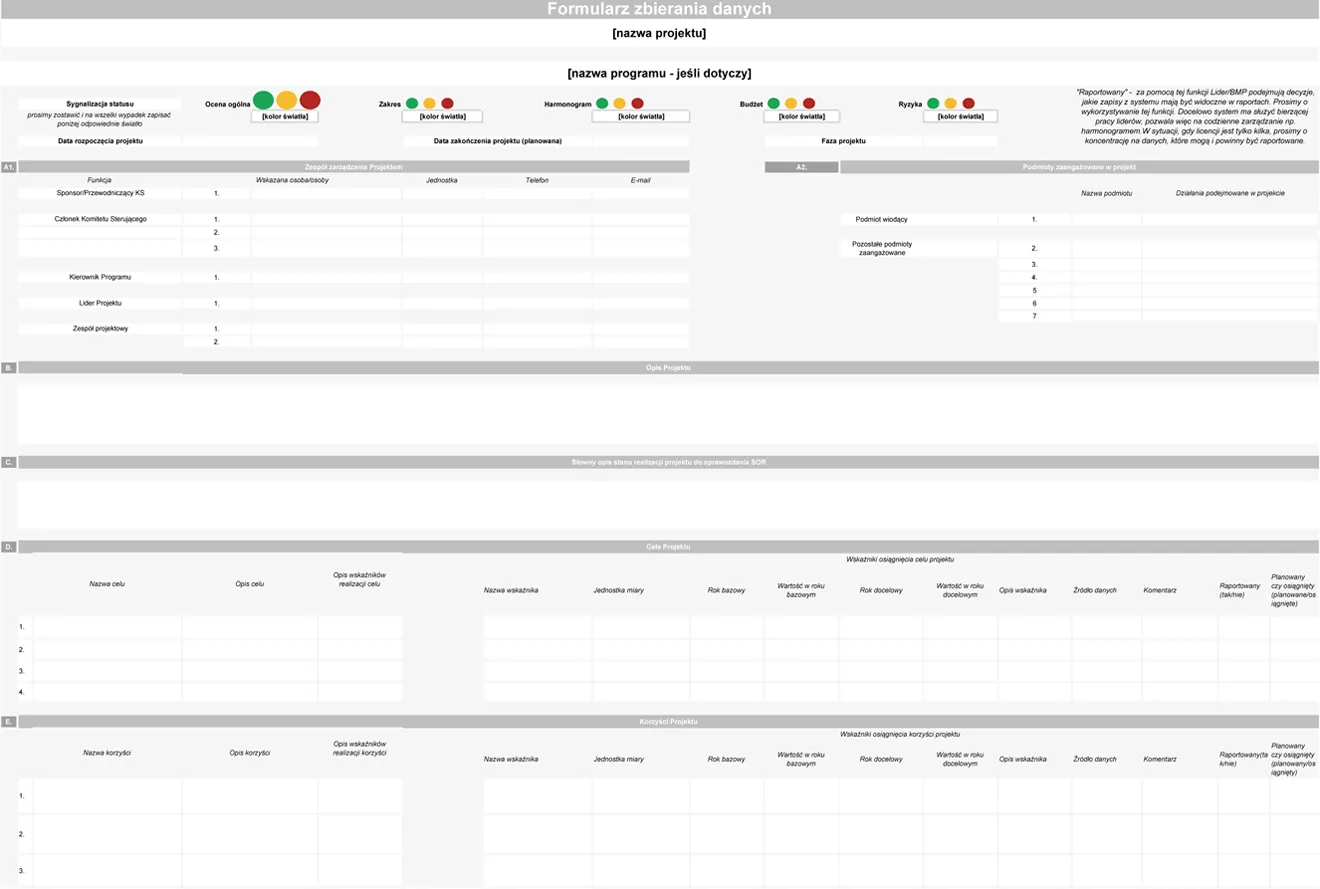The image size is (1320, 889).
Task: Select the A1. section marker
Action: click(8, 167)
